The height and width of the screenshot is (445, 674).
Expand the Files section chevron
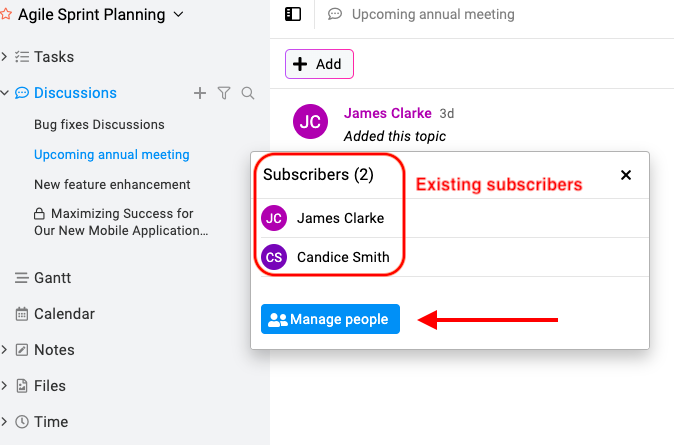(x=4, y=386)
